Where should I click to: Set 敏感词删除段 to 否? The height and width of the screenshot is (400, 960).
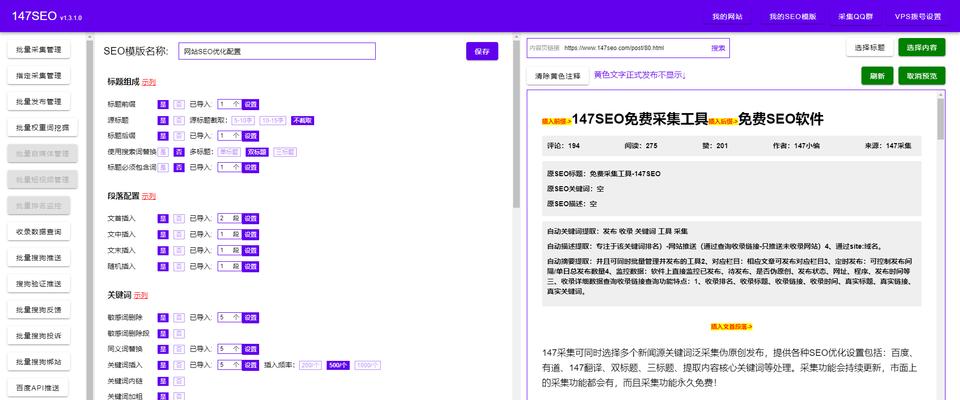179,333
